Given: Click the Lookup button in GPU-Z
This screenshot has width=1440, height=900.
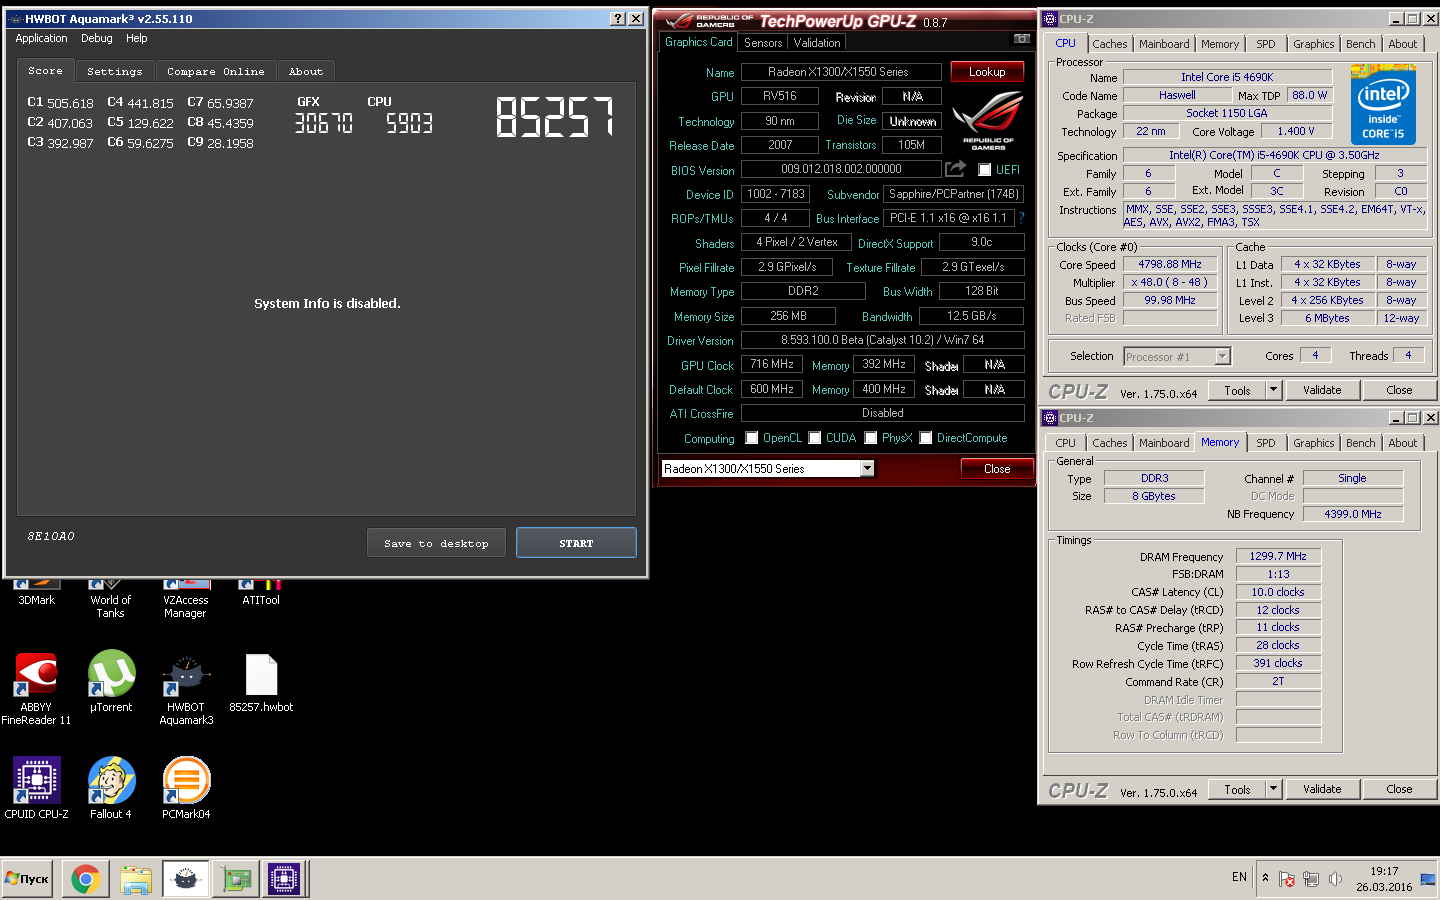Looking at the screenshot, I should [x=987, y=72].
